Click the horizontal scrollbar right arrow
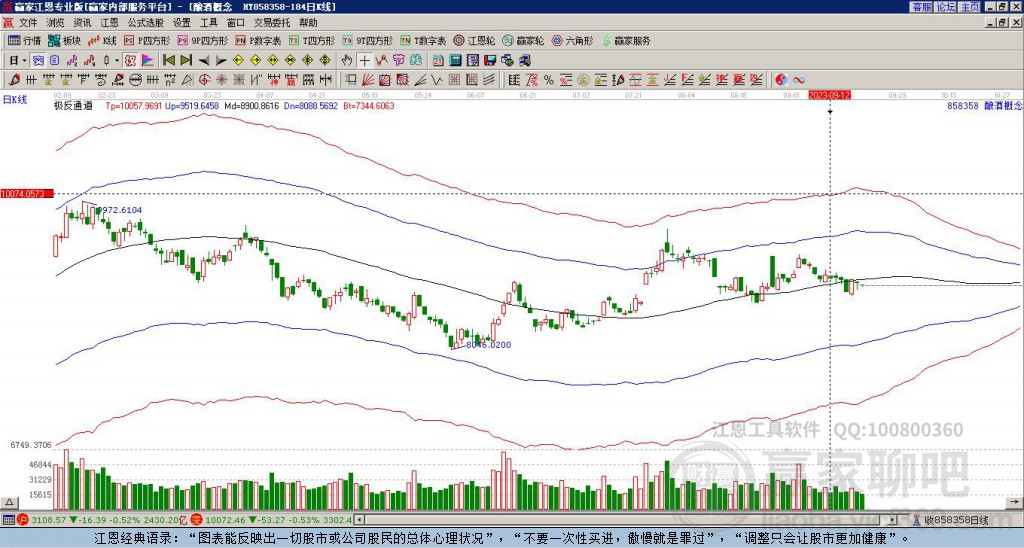The width and height of the screenshot is (1024, 548). (x=893, y=520)
